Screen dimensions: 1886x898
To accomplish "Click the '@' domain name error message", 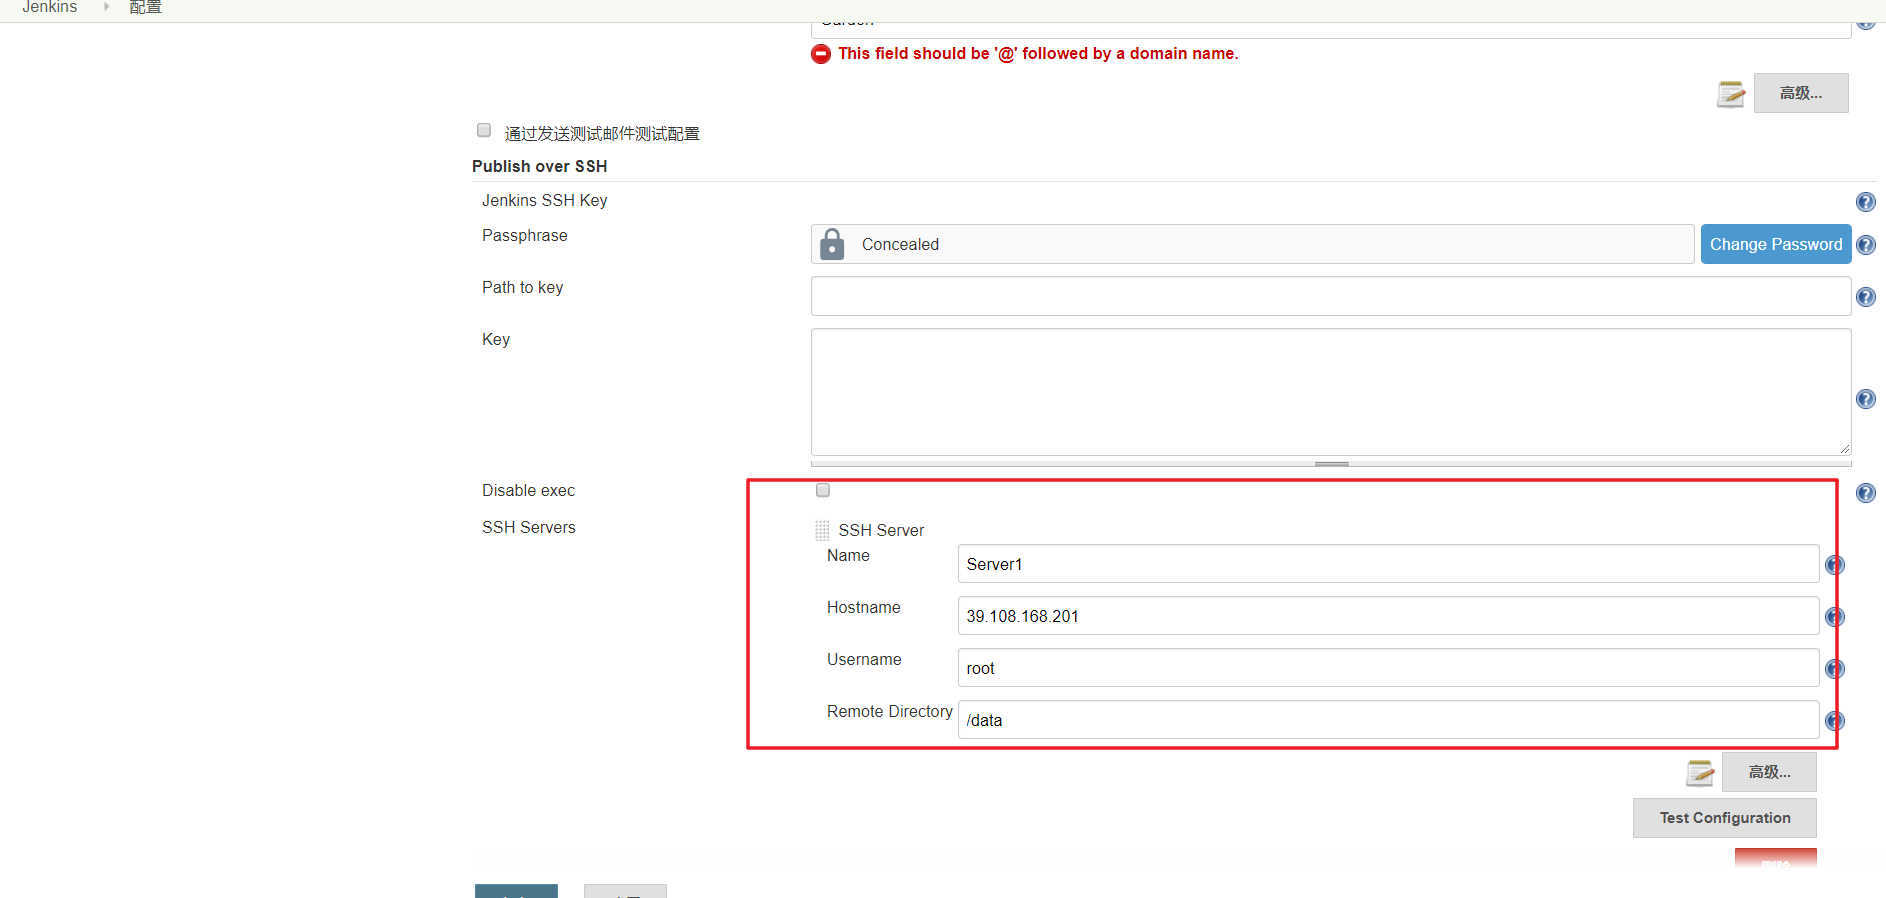I will click(x=1038, y=54).
